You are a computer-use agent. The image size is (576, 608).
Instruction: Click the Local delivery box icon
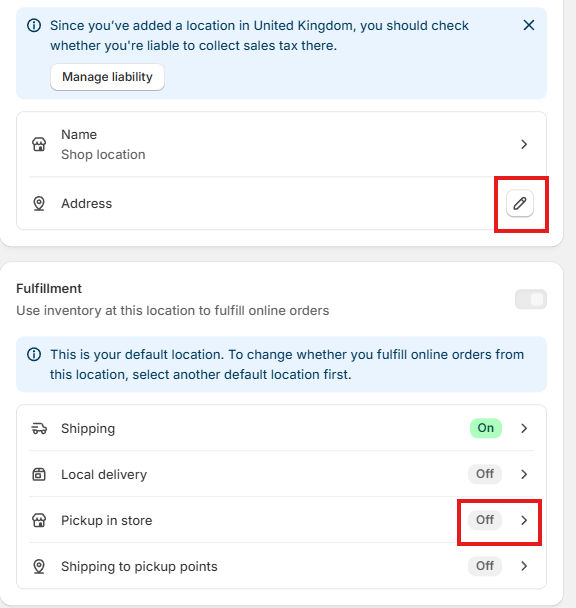click(x=39, y=474)
